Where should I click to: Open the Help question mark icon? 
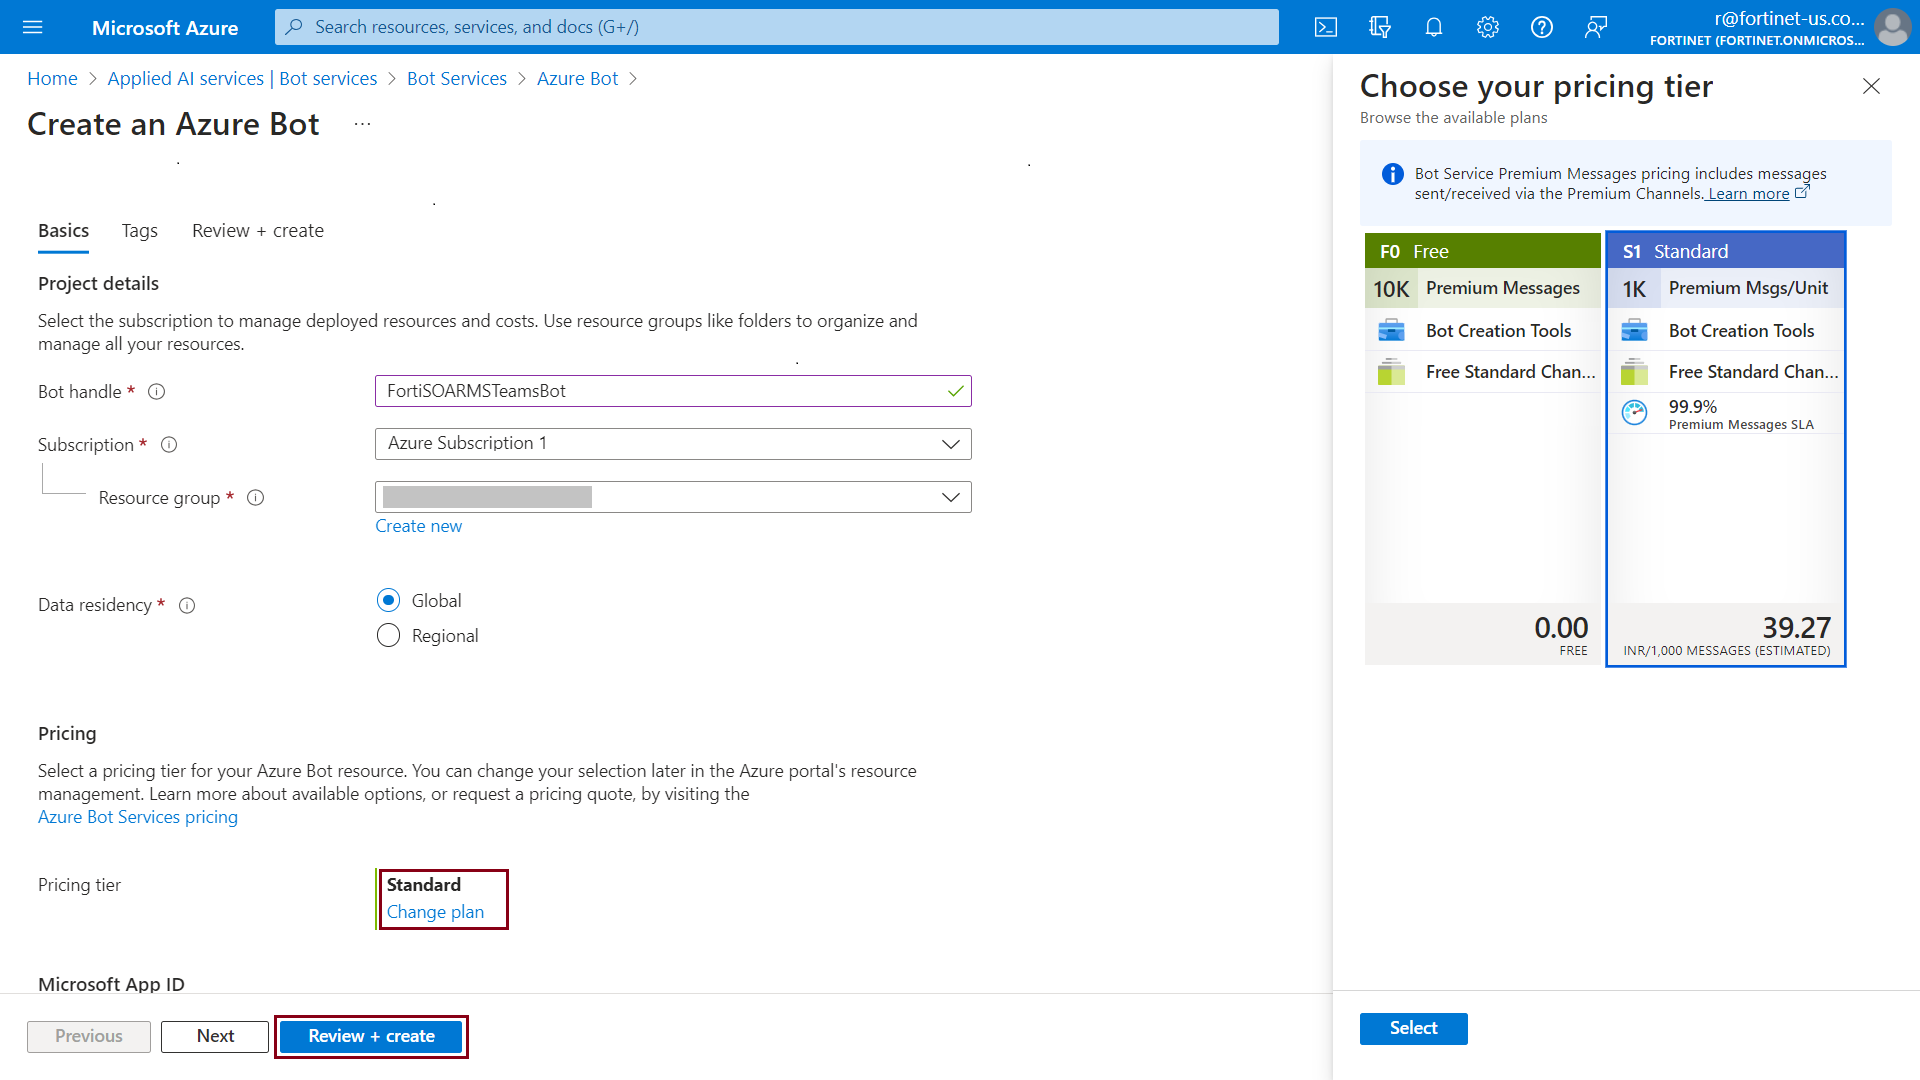pos(1542,27)
